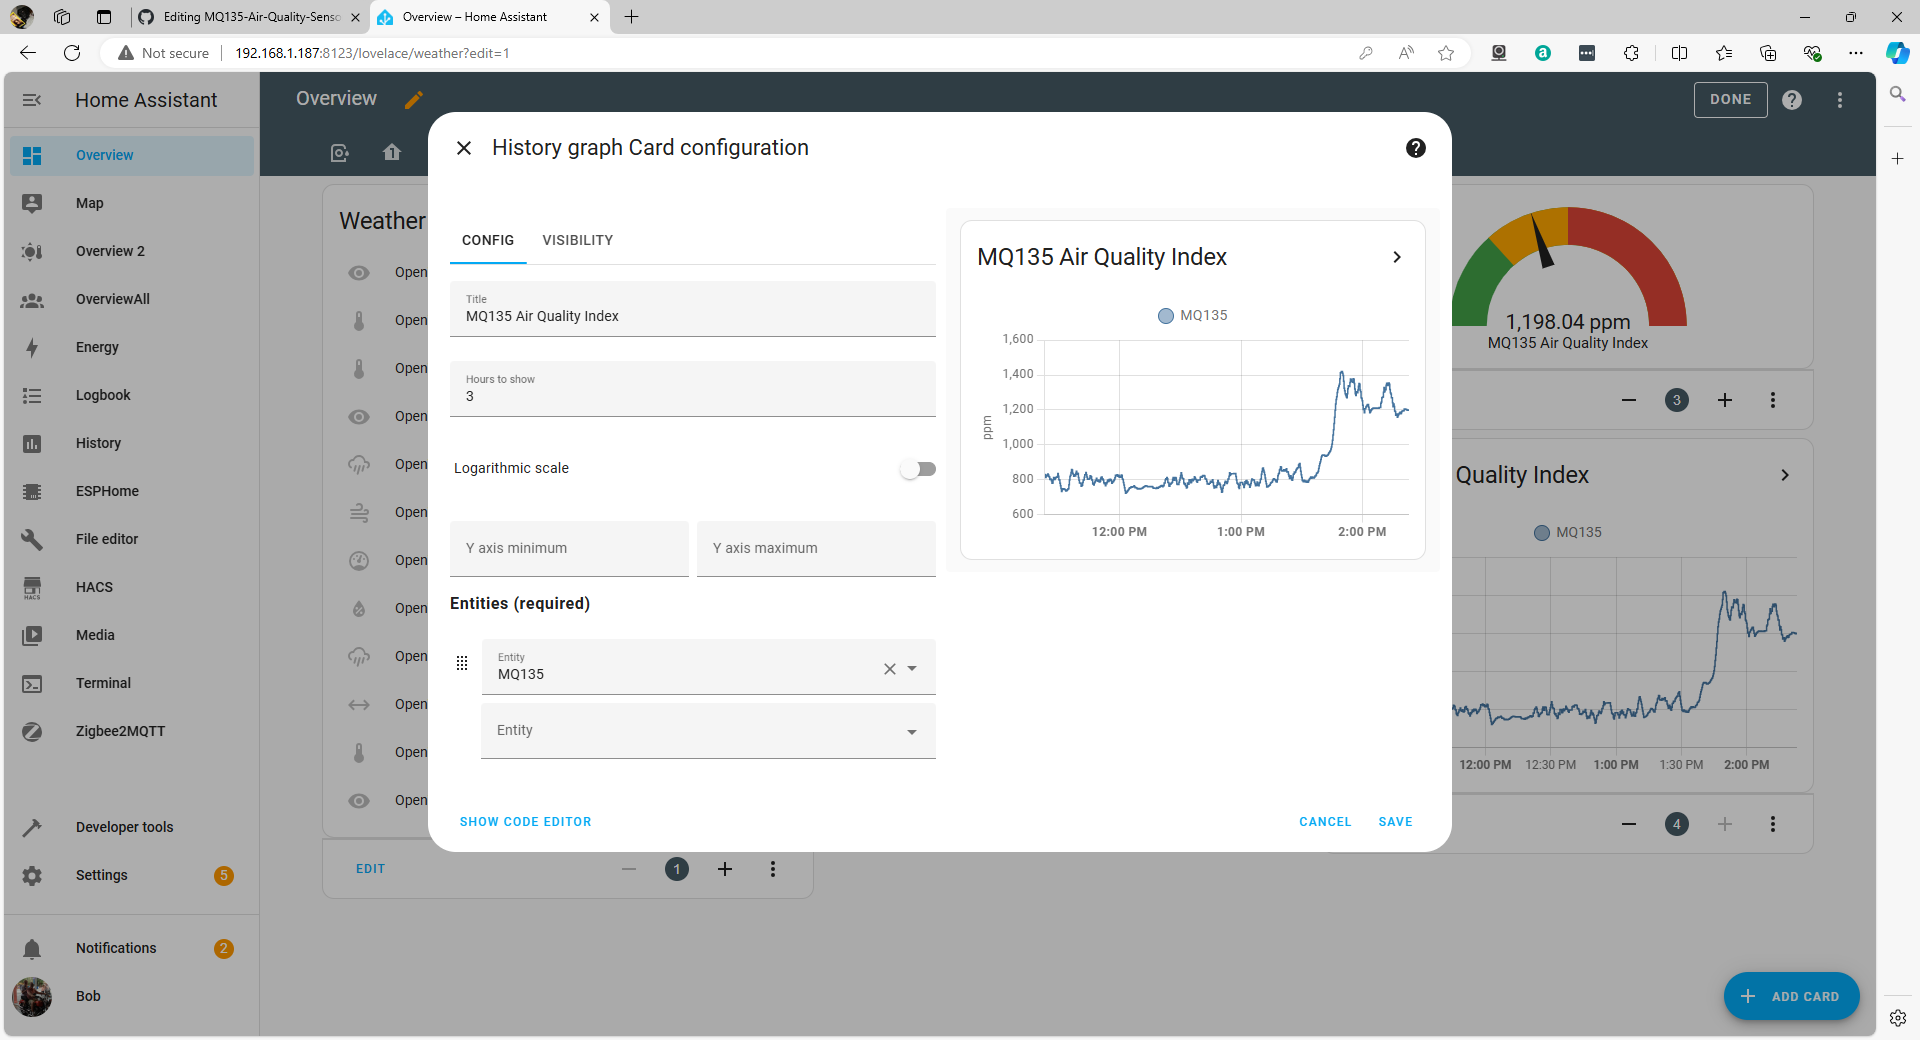
Task: Open the Energy panel
Action: click(x=132, y=347)
